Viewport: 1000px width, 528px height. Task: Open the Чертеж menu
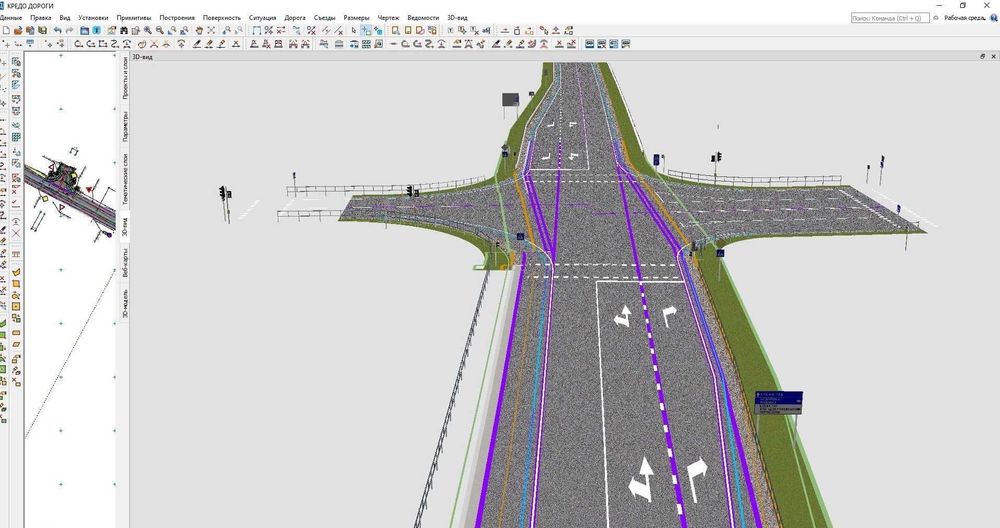click(x=388, y=18)
